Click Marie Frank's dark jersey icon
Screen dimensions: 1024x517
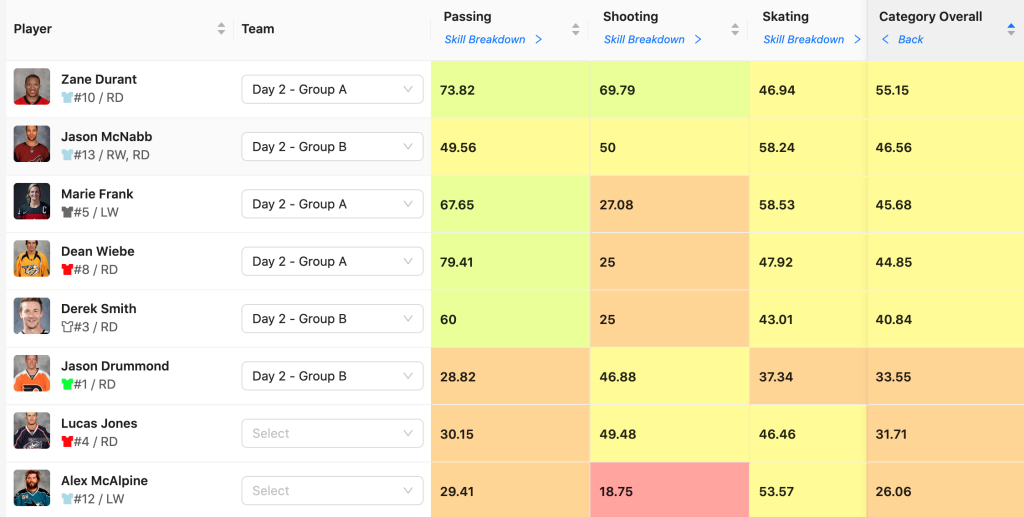[x=67, y=213]
